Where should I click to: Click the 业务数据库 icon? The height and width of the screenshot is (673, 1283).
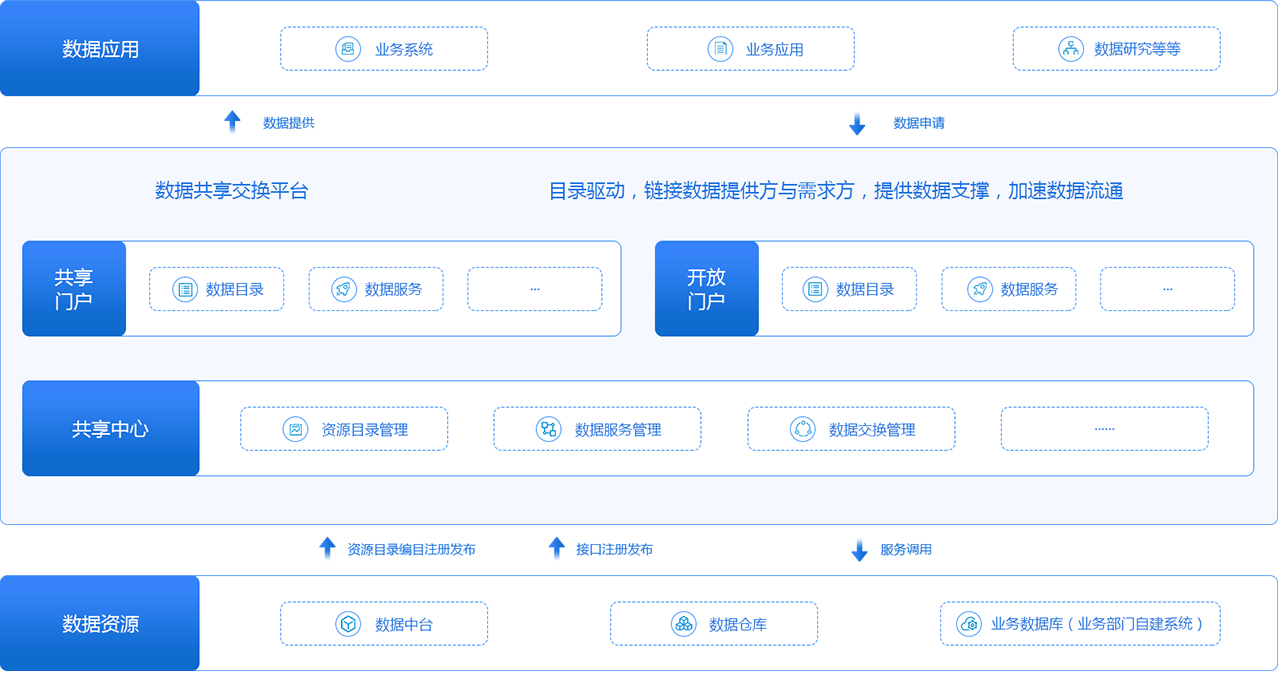coord(968,624)
